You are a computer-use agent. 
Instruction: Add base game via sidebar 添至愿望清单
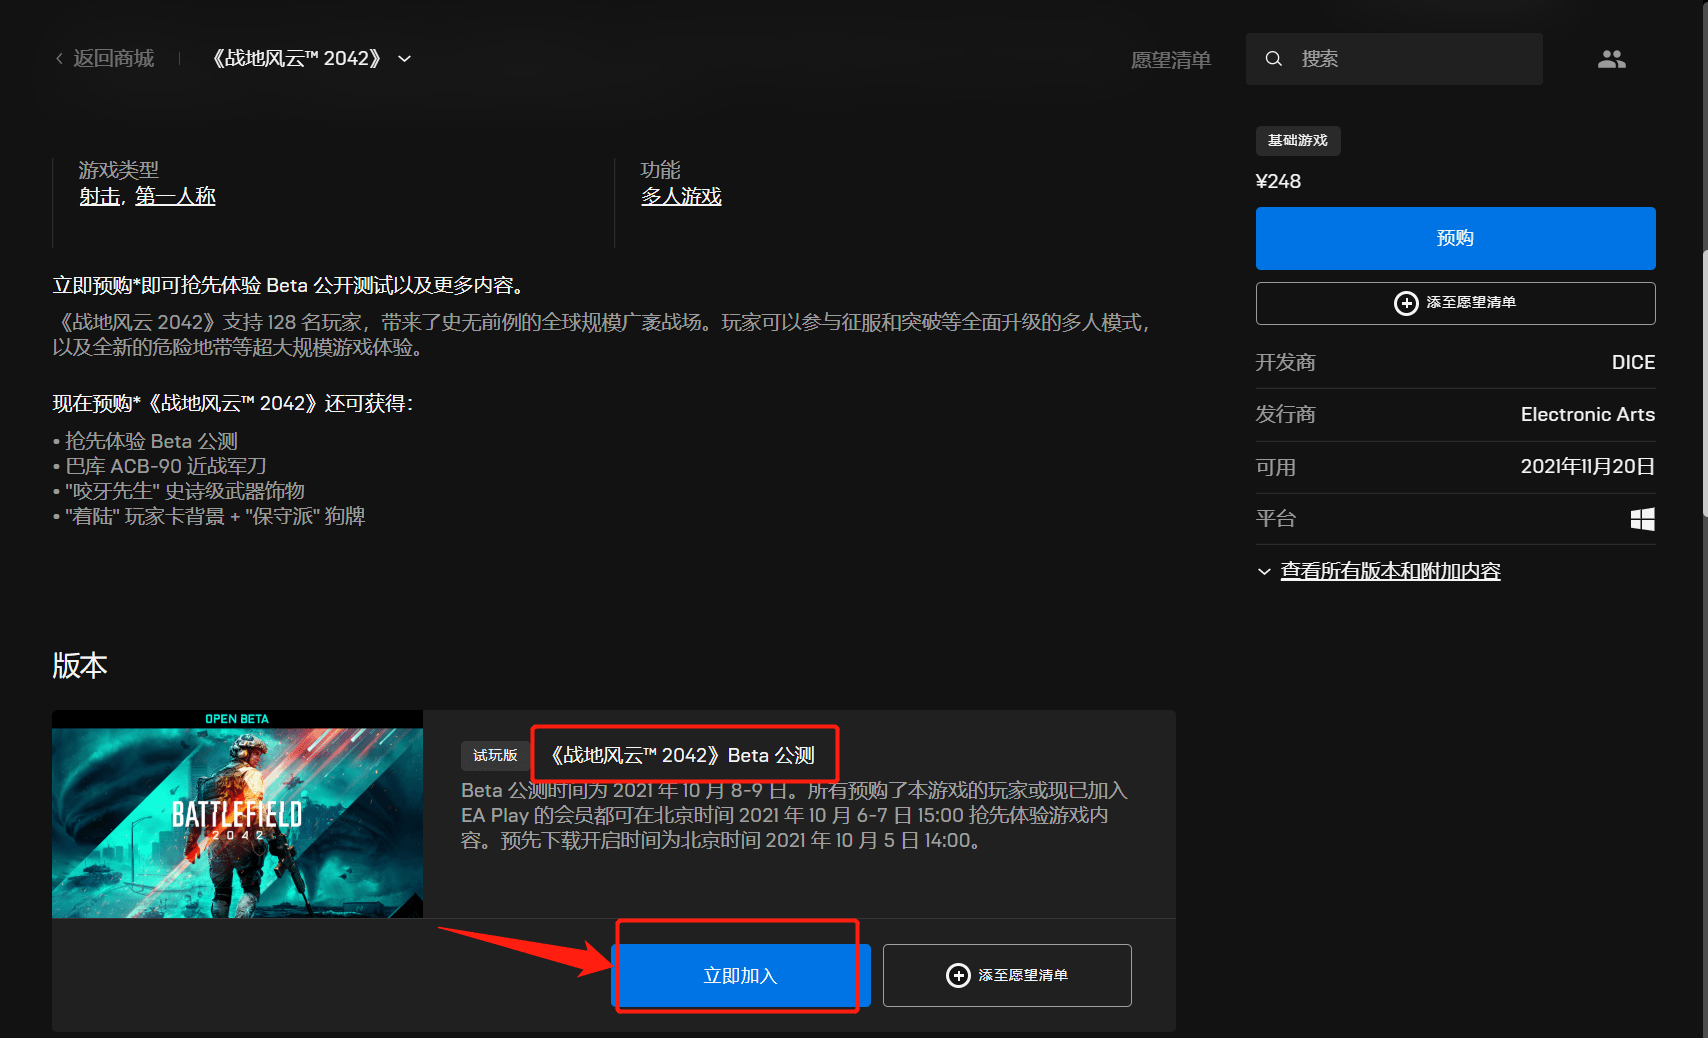point(1455,303)
